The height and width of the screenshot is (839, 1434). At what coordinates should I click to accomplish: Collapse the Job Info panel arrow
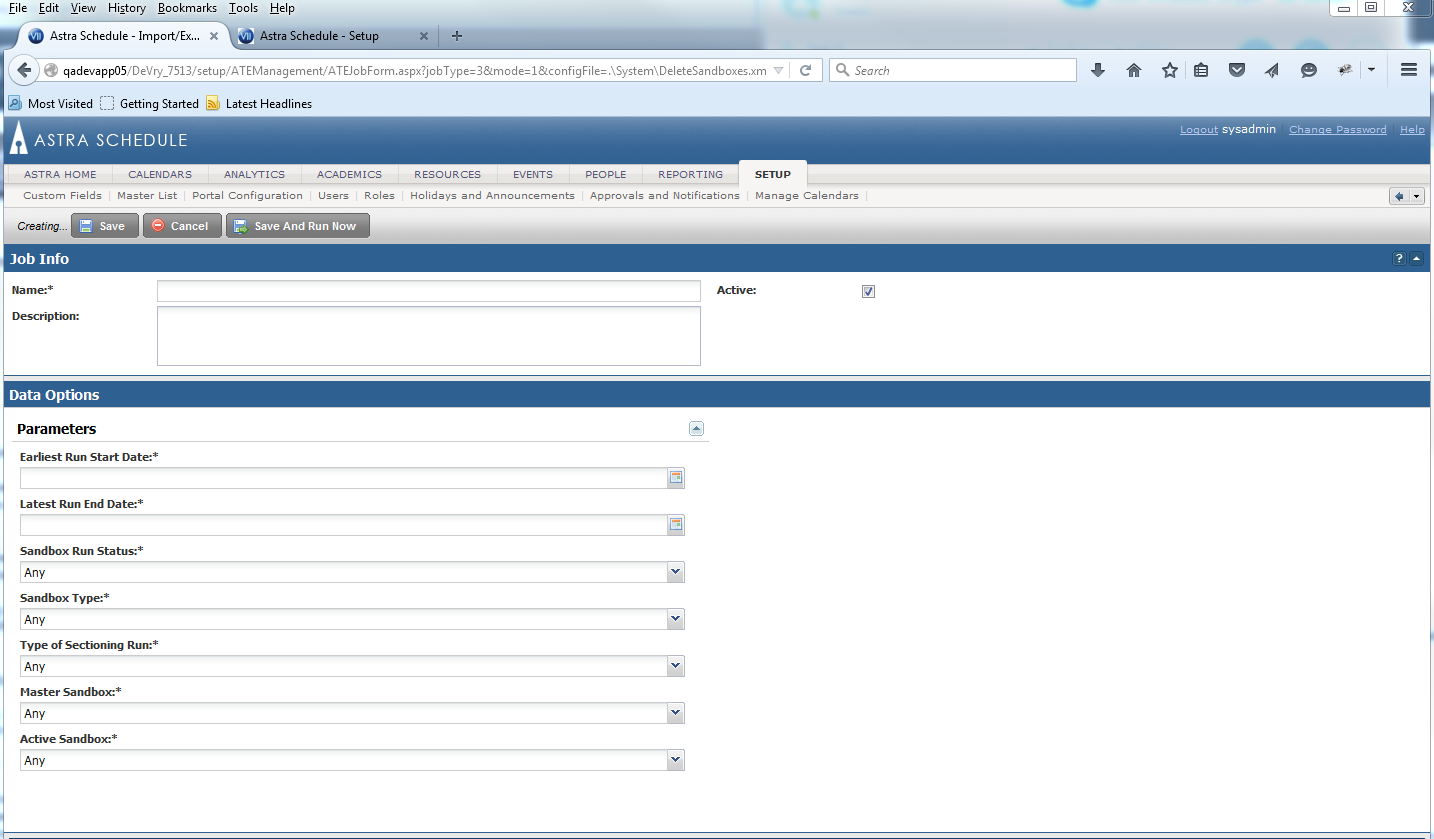[1416, 259]
